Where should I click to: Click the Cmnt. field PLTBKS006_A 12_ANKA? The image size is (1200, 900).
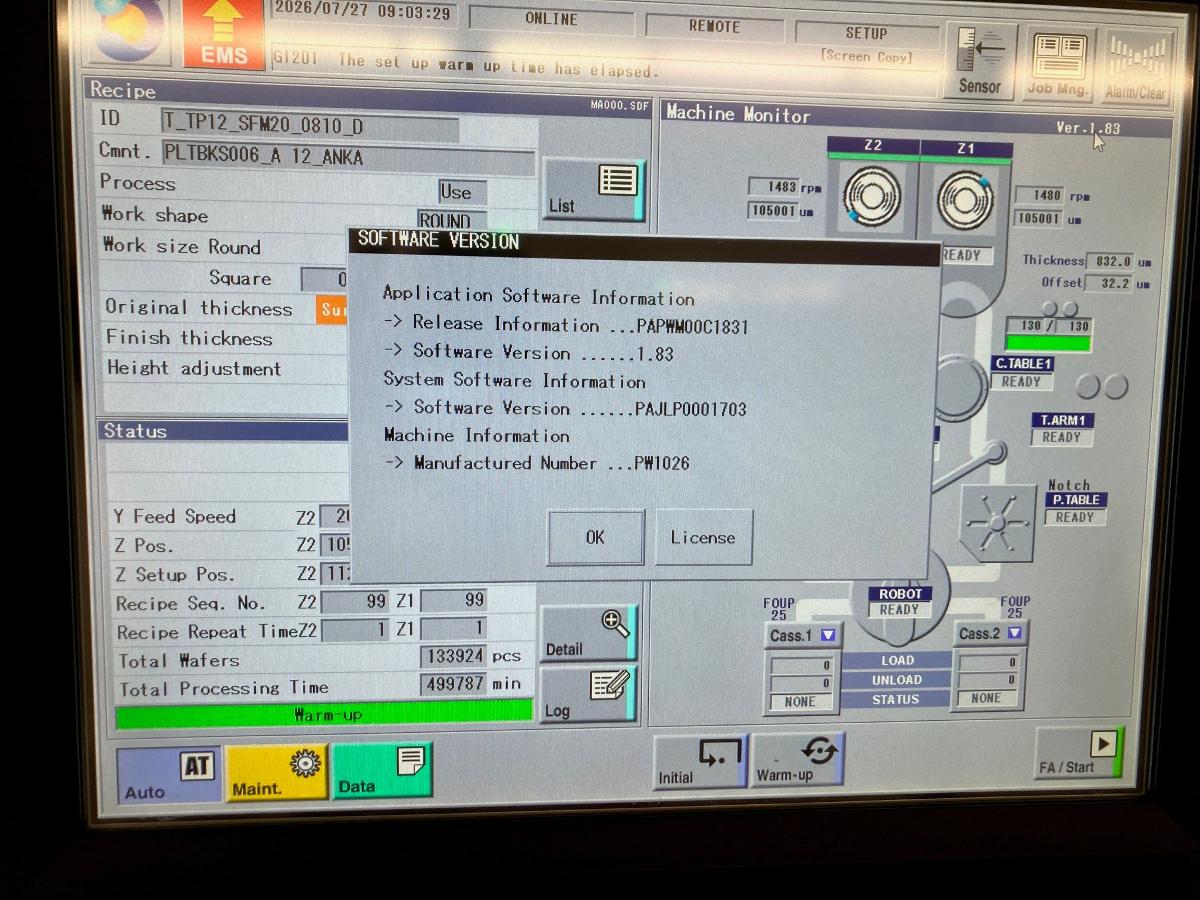tap(349, 158)
